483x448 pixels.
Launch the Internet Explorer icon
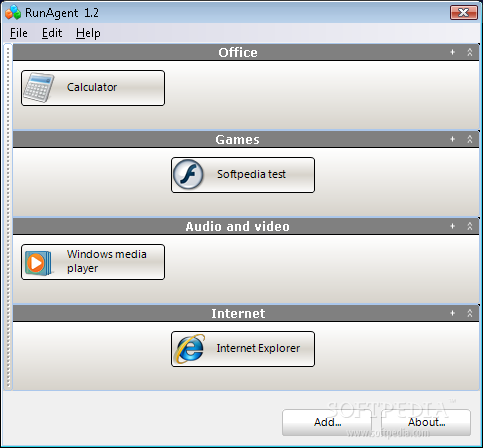pos(190,349)
